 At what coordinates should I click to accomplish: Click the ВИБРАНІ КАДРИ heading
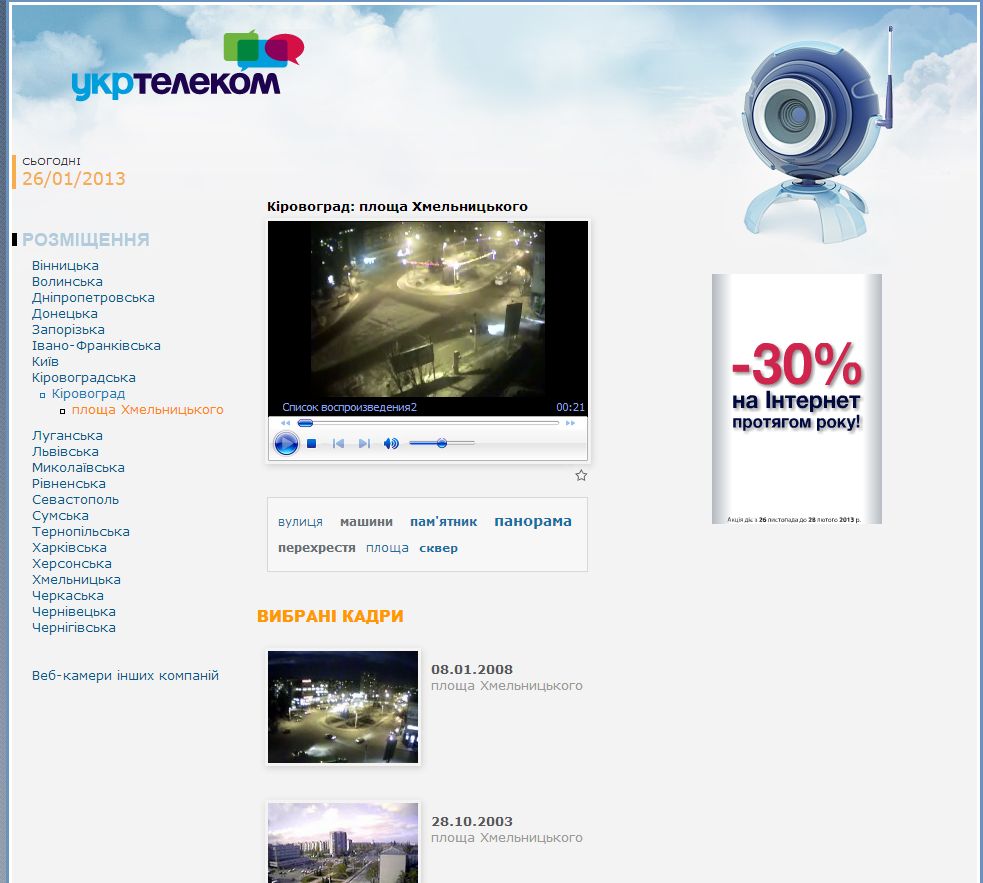(330, 616)
